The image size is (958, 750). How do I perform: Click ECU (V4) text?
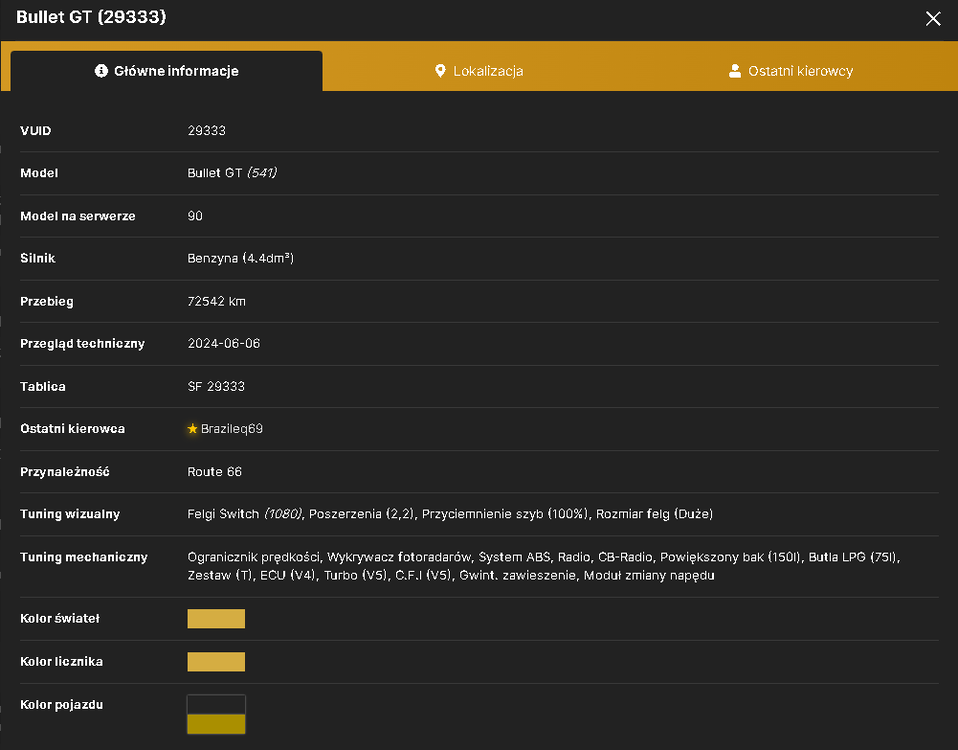point(289,575)
